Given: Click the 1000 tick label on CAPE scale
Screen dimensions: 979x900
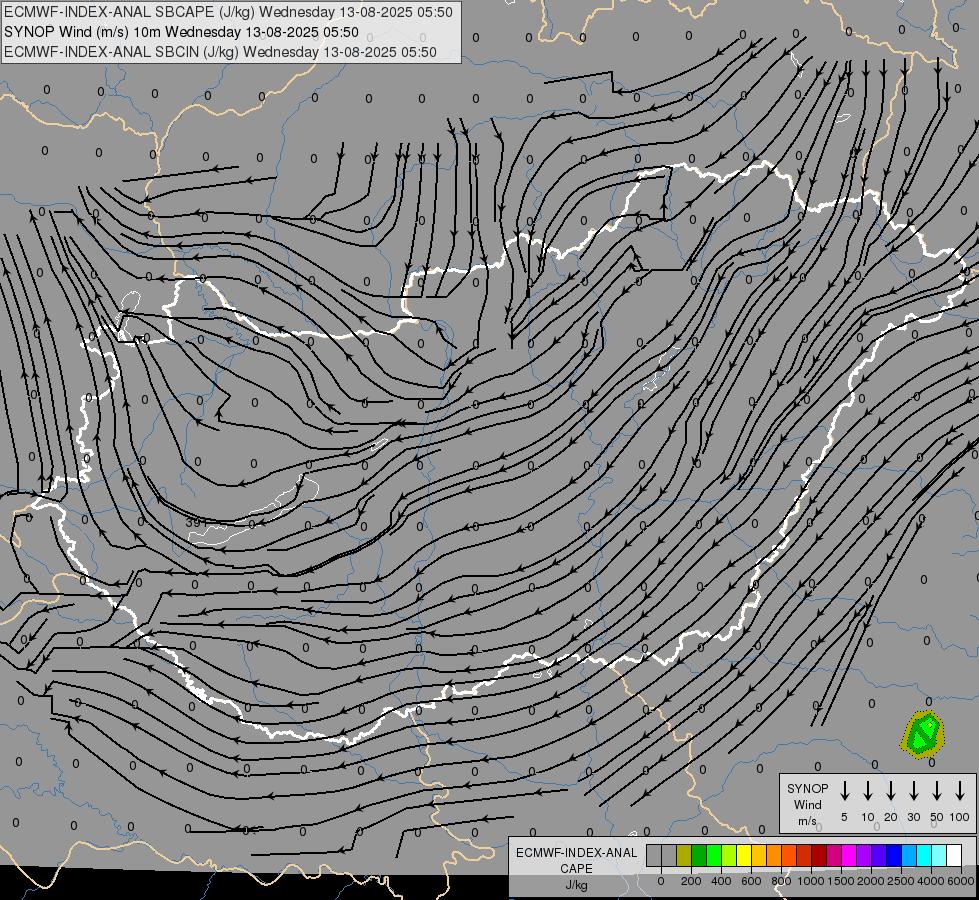Looking at the screenshot, I should 810,881.
